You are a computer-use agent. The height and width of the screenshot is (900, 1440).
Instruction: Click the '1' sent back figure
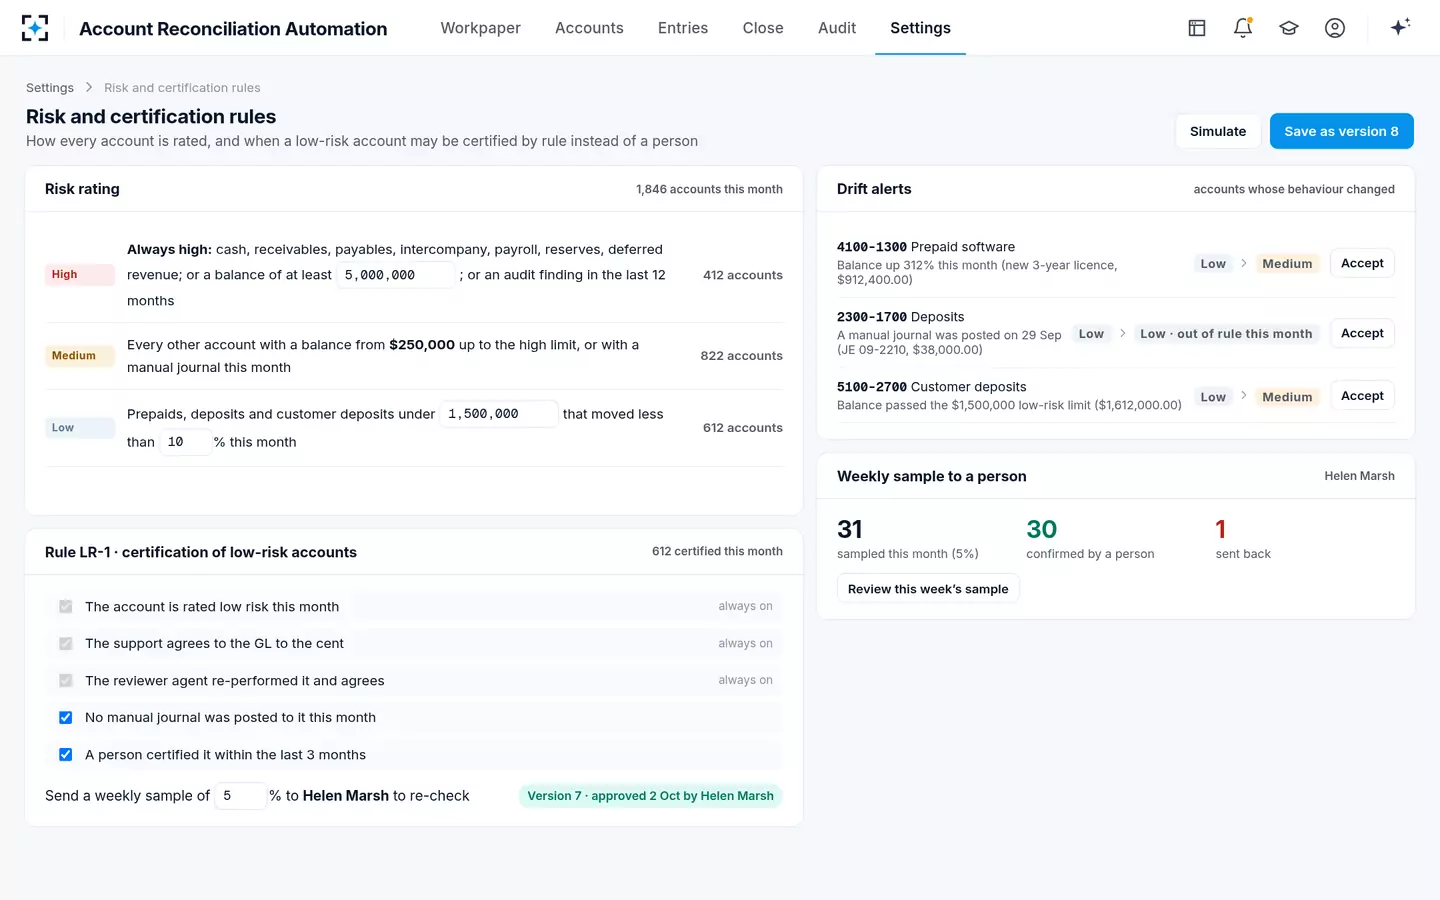1220,529
